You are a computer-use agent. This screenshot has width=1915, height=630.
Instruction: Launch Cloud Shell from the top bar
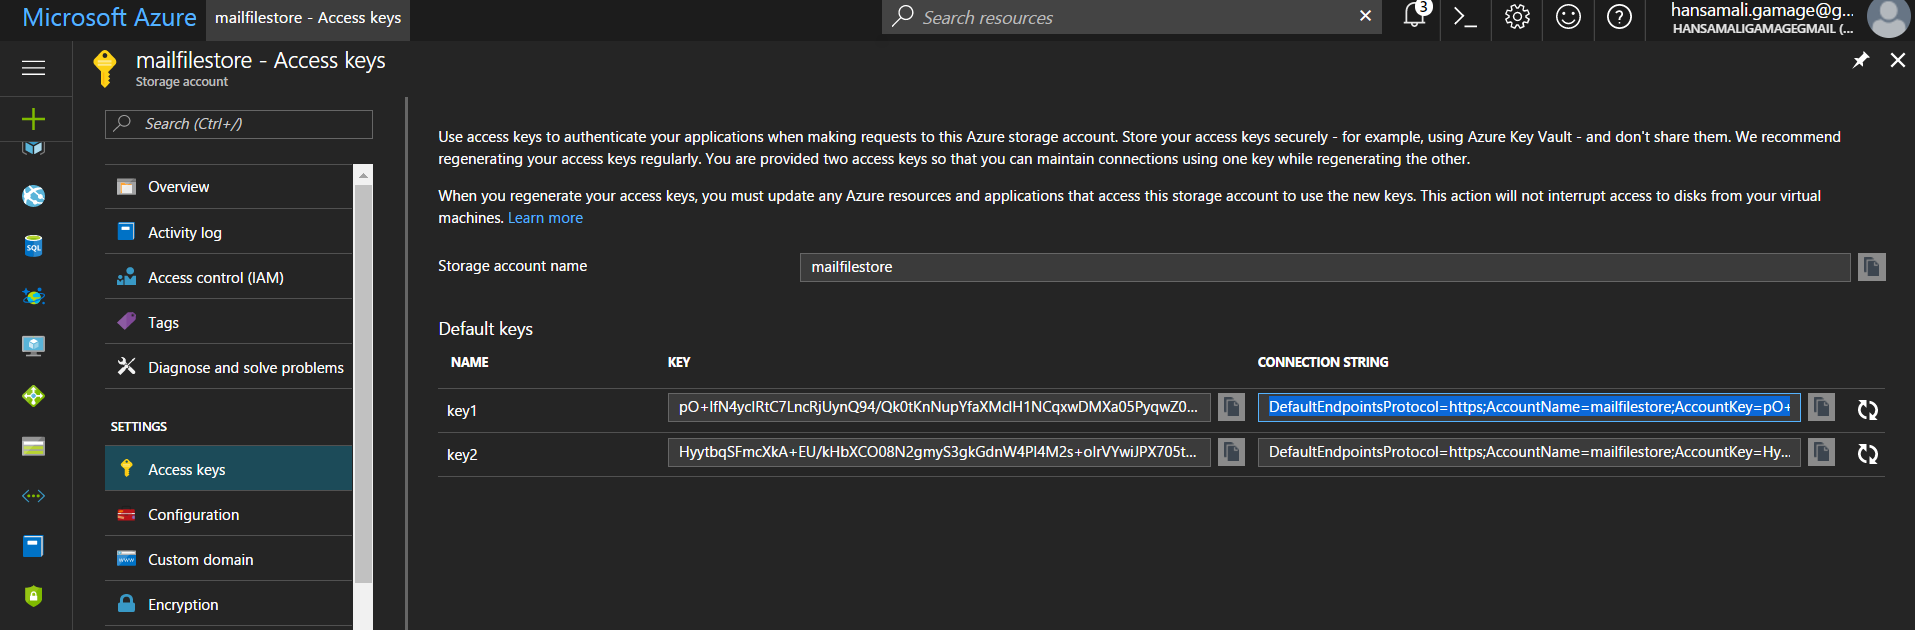1465,17
